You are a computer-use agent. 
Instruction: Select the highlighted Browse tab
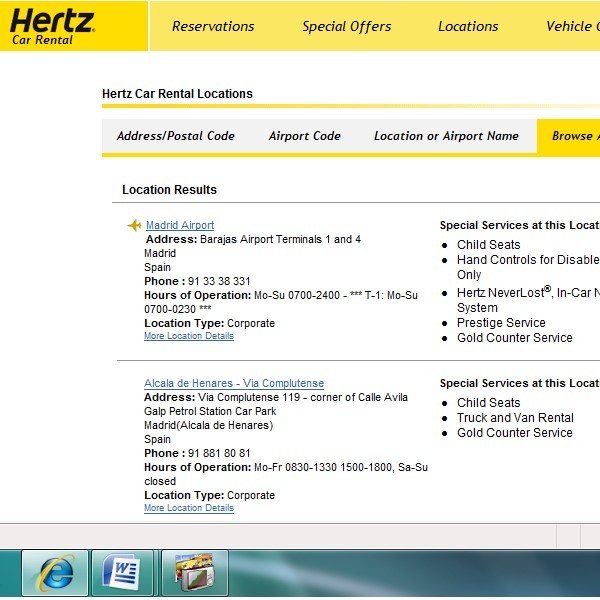point(569,136)
